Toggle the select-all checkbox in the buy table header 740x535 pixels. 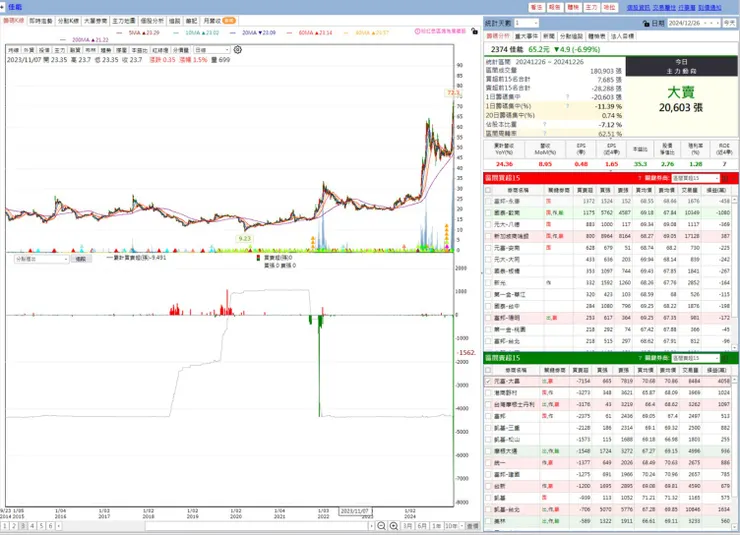pyautogui.click(x=488, y=190)
